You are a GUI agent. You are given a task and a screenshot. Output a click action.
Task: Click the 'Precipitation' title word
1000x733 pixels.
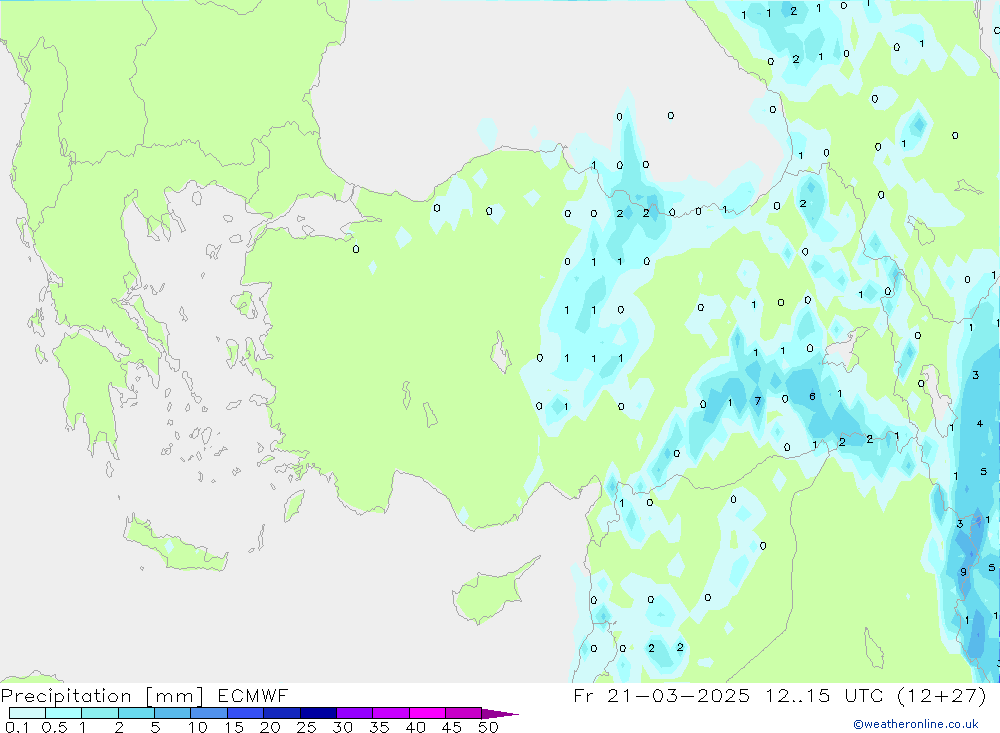(x=66, y=696)
